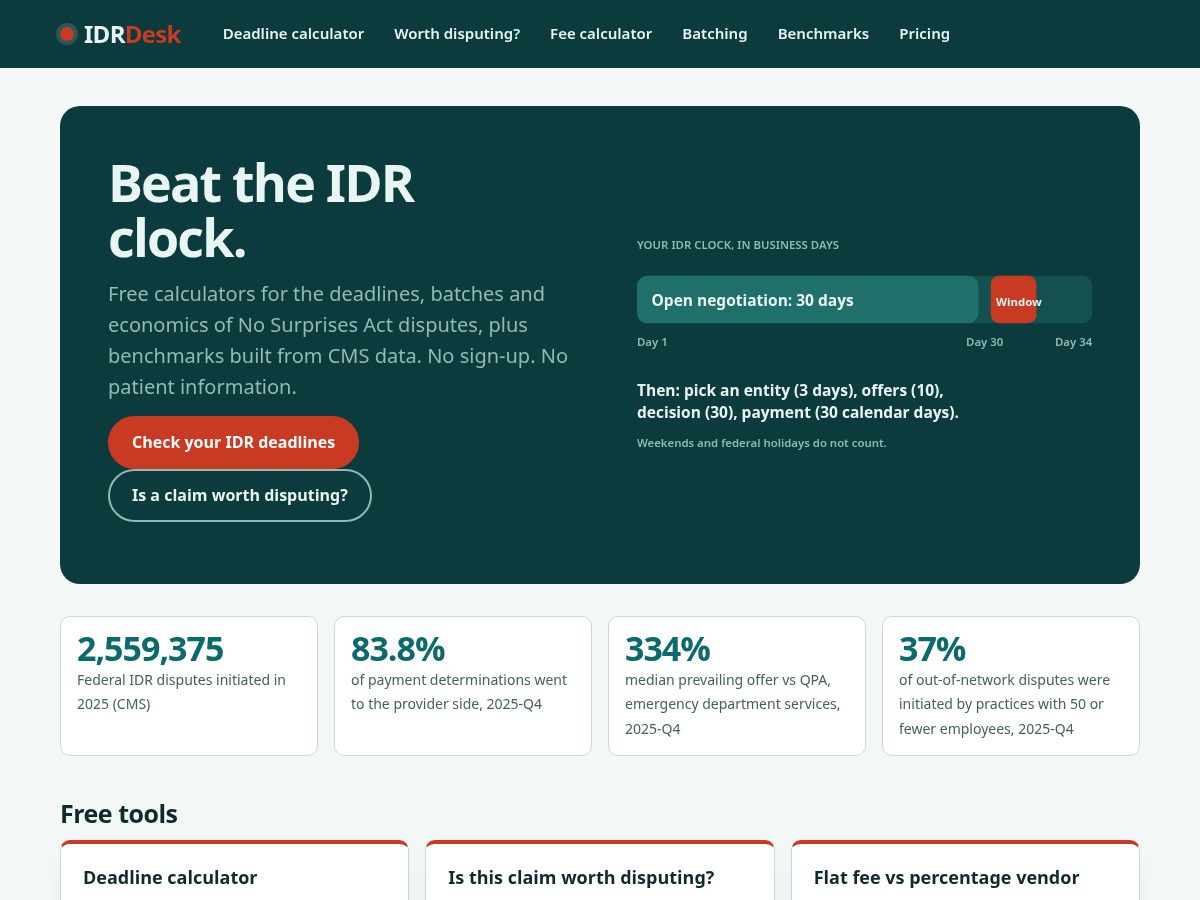Screen dimensions: 1200x900
Task: Open the IDRDesk home link text
Action: [x=132, y=34]
